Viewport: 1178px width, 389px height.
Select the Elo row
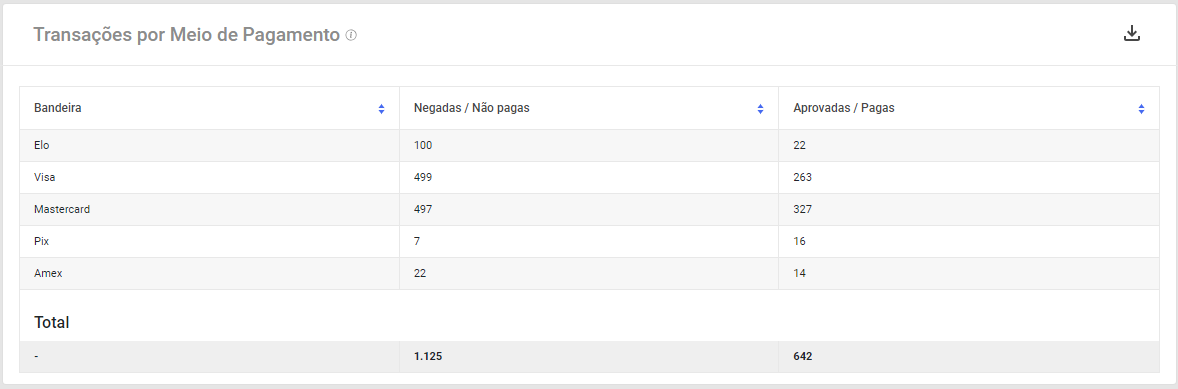[589, 146]
